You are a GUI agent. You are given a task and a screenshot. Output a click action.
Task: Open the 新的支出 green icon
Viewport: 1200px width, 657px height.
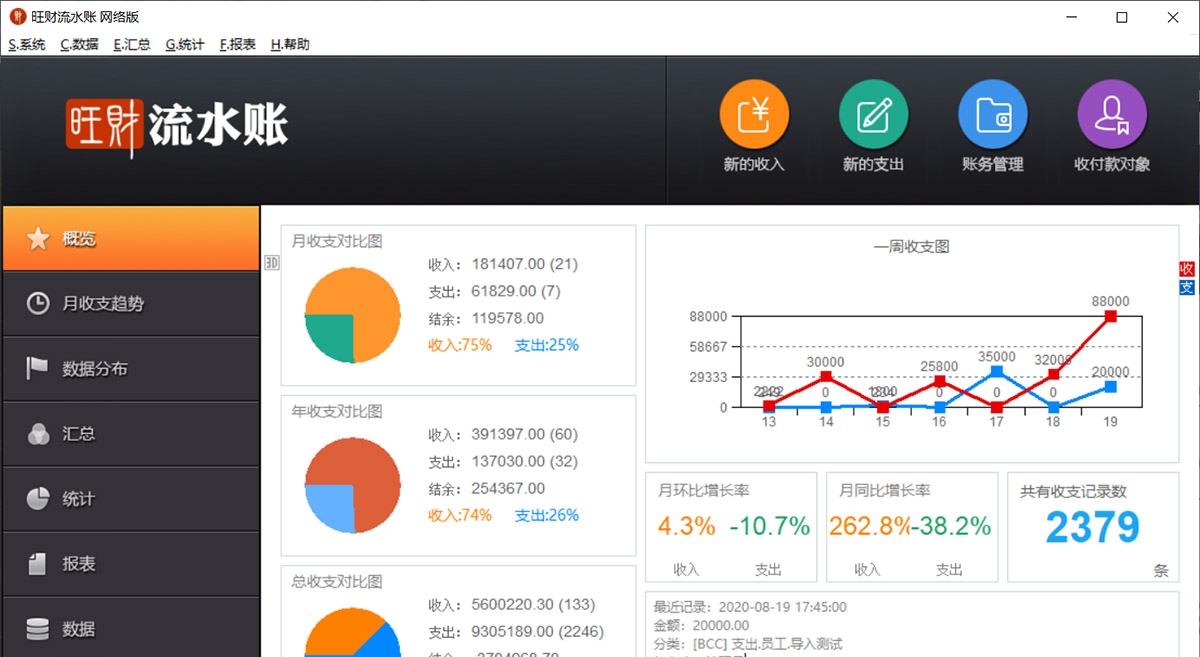point(873,115)
